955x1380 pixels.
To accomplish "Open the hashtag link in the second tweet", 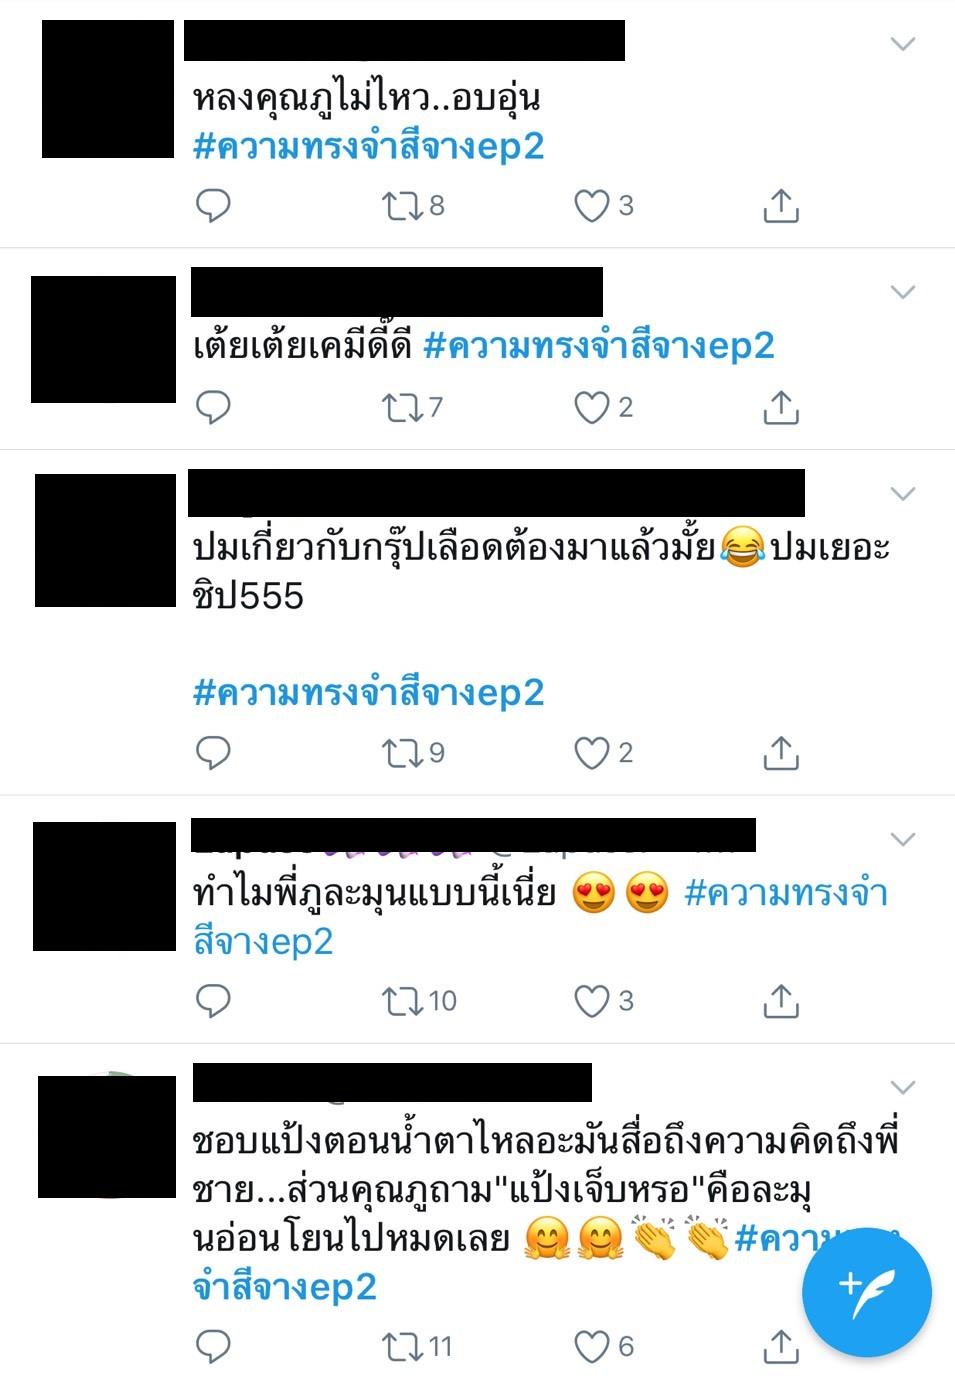I will [x=599, y=346].
